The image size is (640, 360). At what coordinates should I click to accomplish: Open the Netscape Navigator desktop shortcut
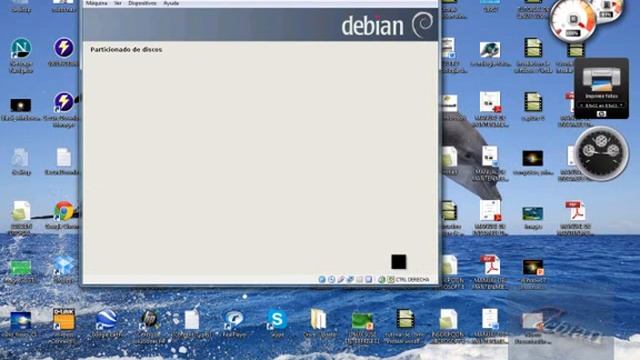tap(21, 49)
